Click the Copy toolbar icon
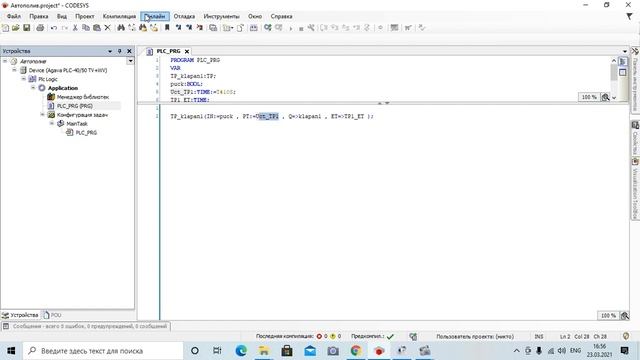Screen dimensions: 640x360 point(86,28)
